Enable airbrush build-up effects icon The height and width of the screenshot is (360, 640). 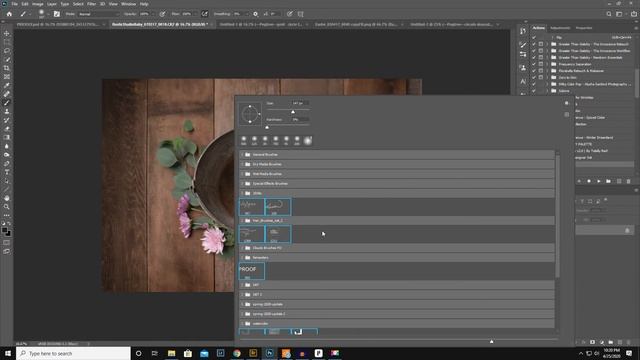tap(204, 14)
